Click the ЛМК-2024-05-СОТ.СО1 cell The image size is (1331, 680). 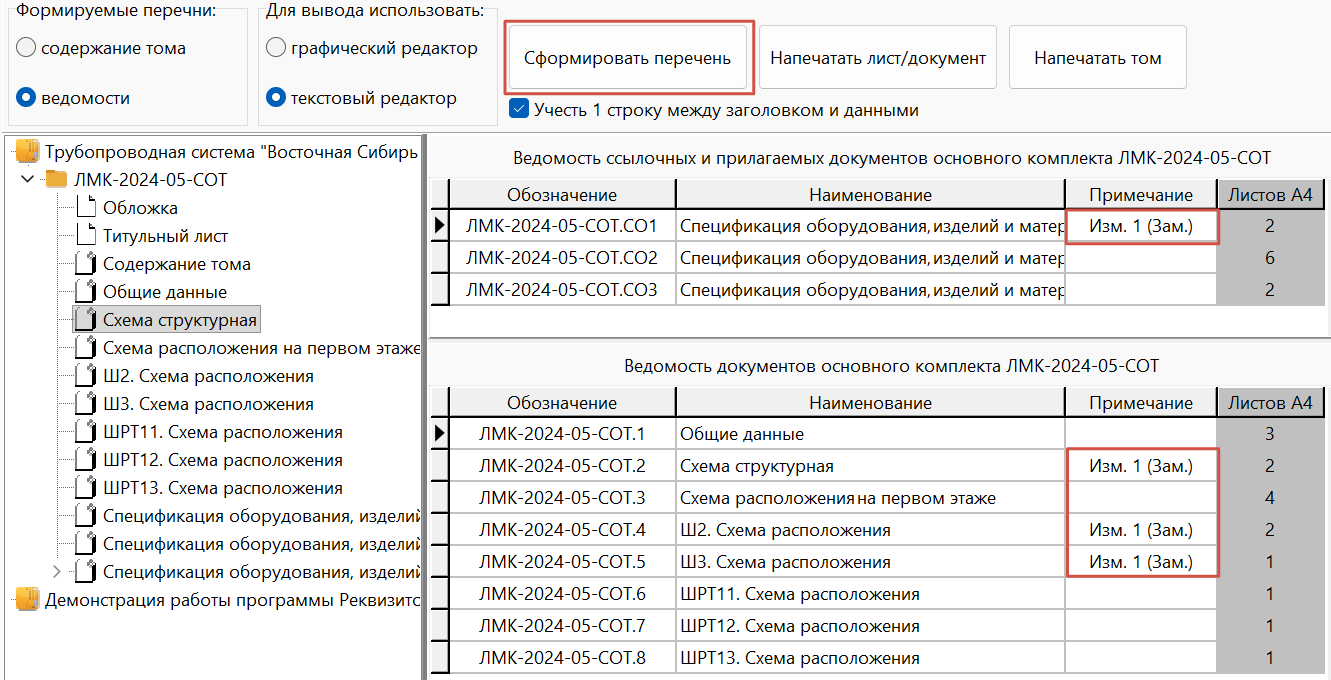[x=562, y=226]
